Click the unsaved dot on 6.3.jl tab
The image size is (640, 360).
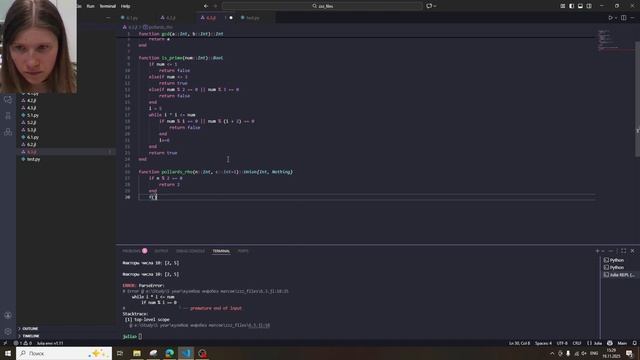[231, 18]
